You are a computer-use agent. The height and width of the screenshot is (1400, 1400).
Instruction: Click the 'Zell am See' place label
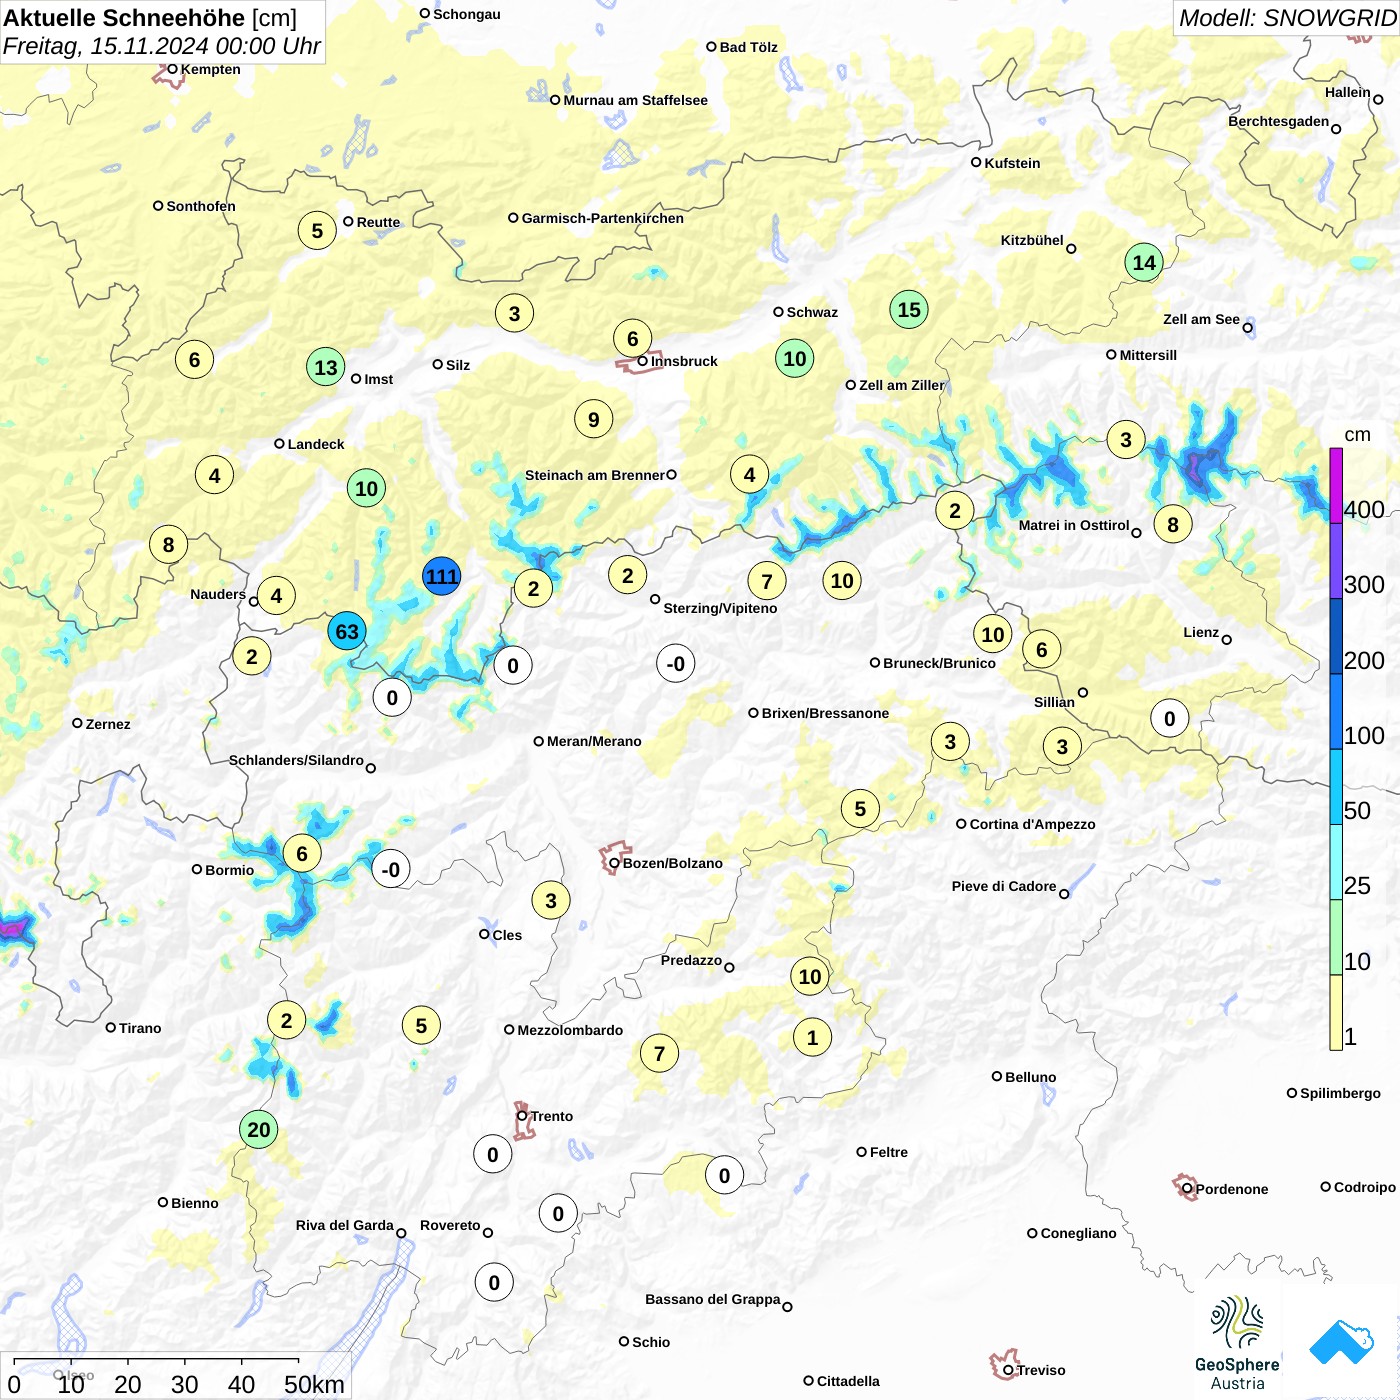pyautogui.click(x=1201, y=319)
